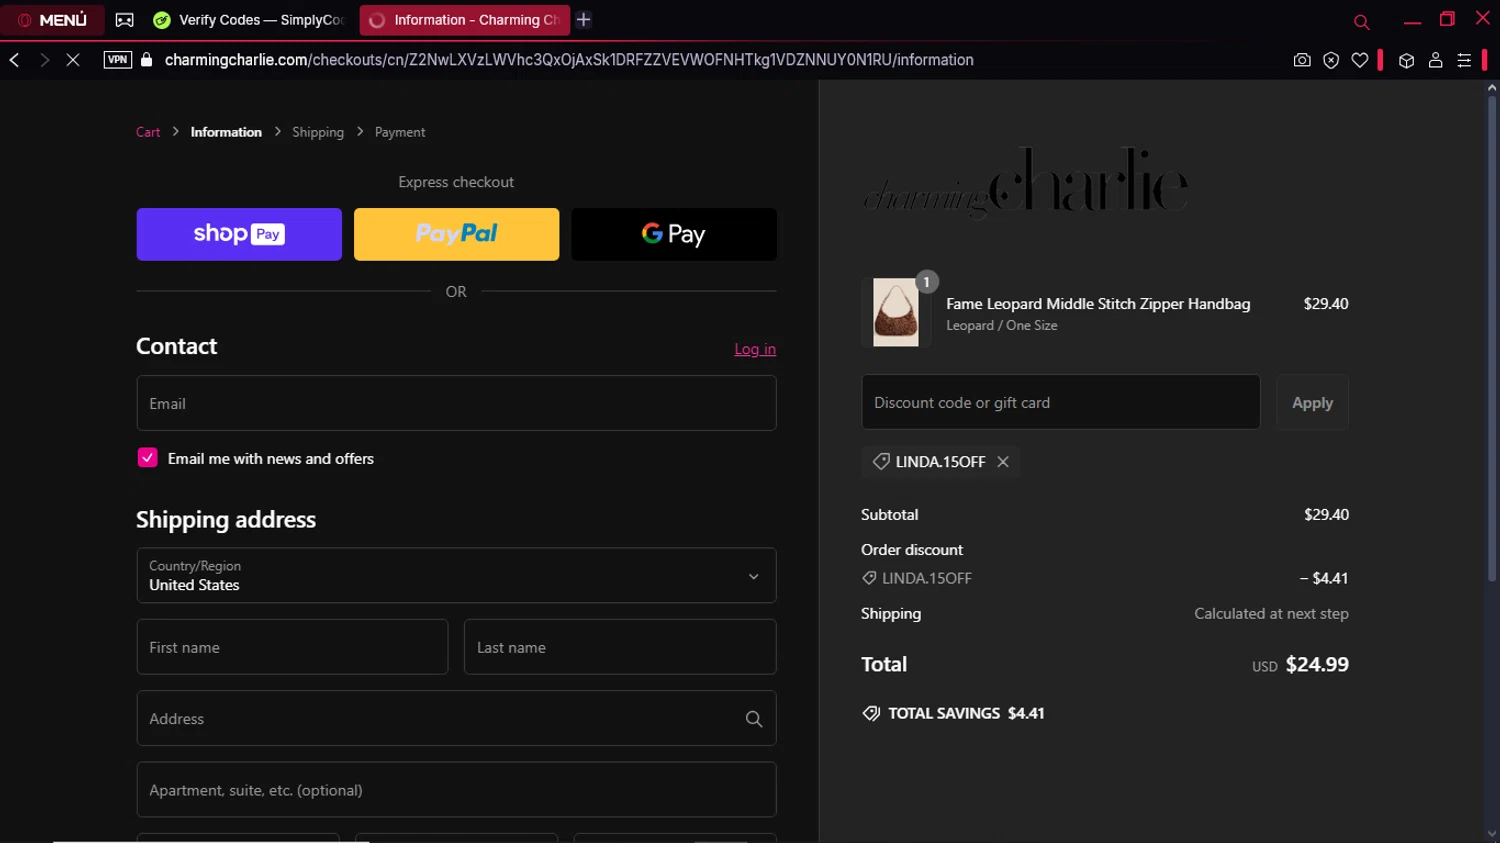Check out with Shop Pay

239,234
